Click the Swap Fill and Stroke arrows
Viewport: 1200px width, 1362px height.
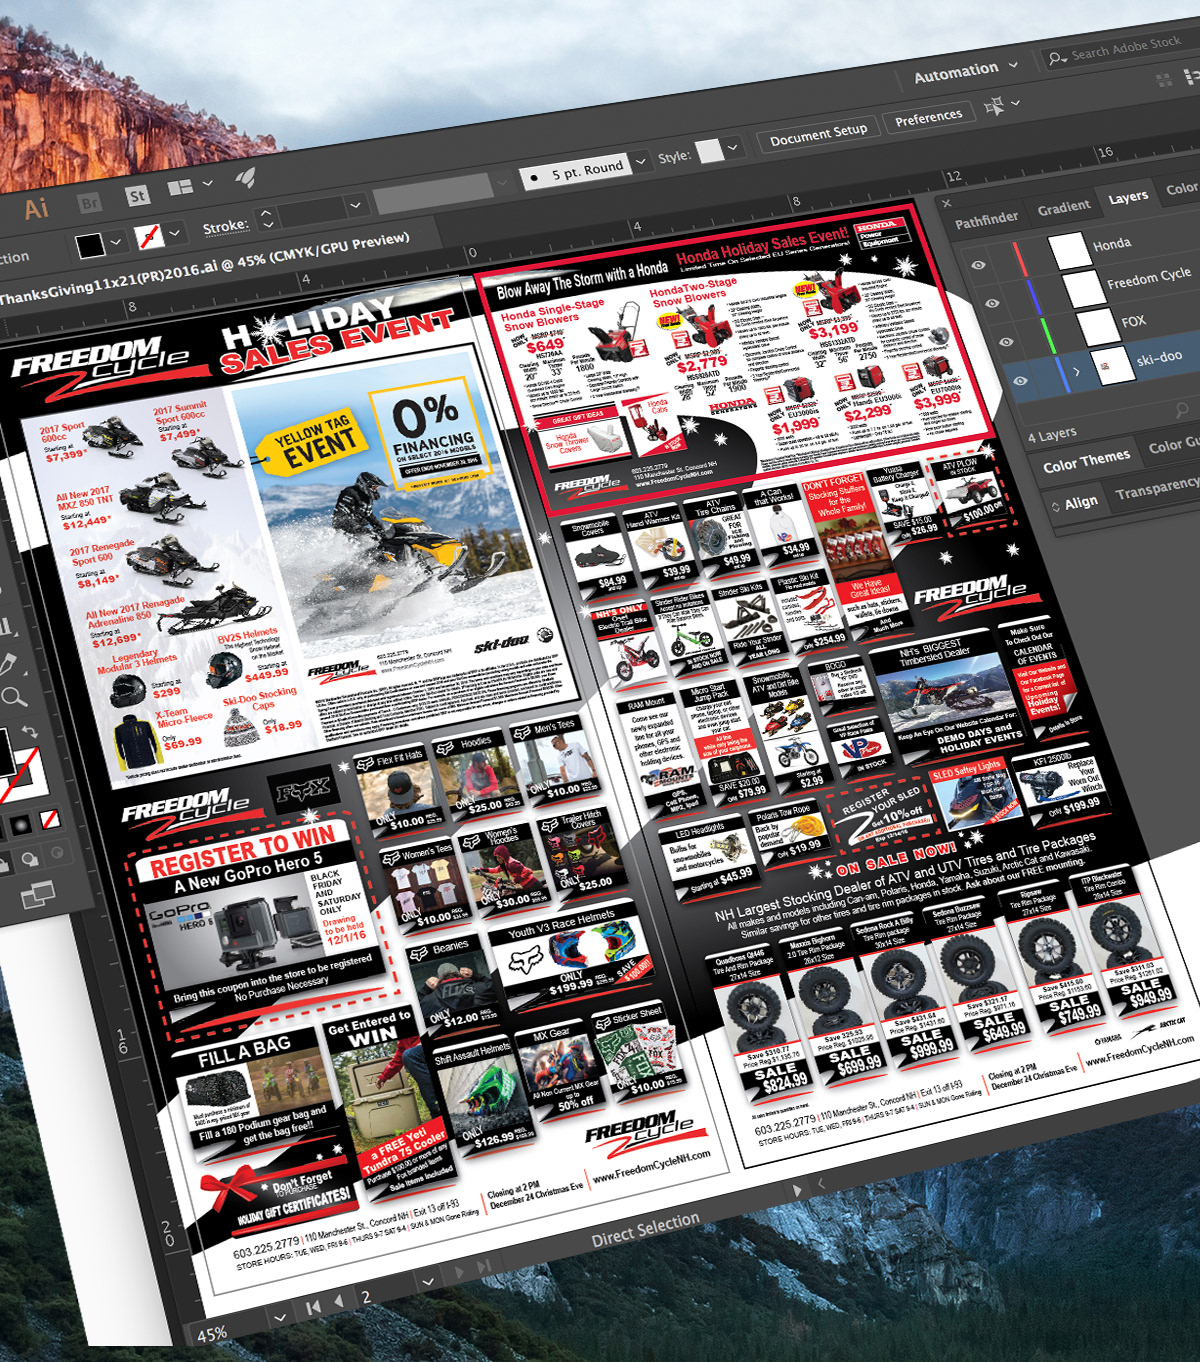pos(30,731)
